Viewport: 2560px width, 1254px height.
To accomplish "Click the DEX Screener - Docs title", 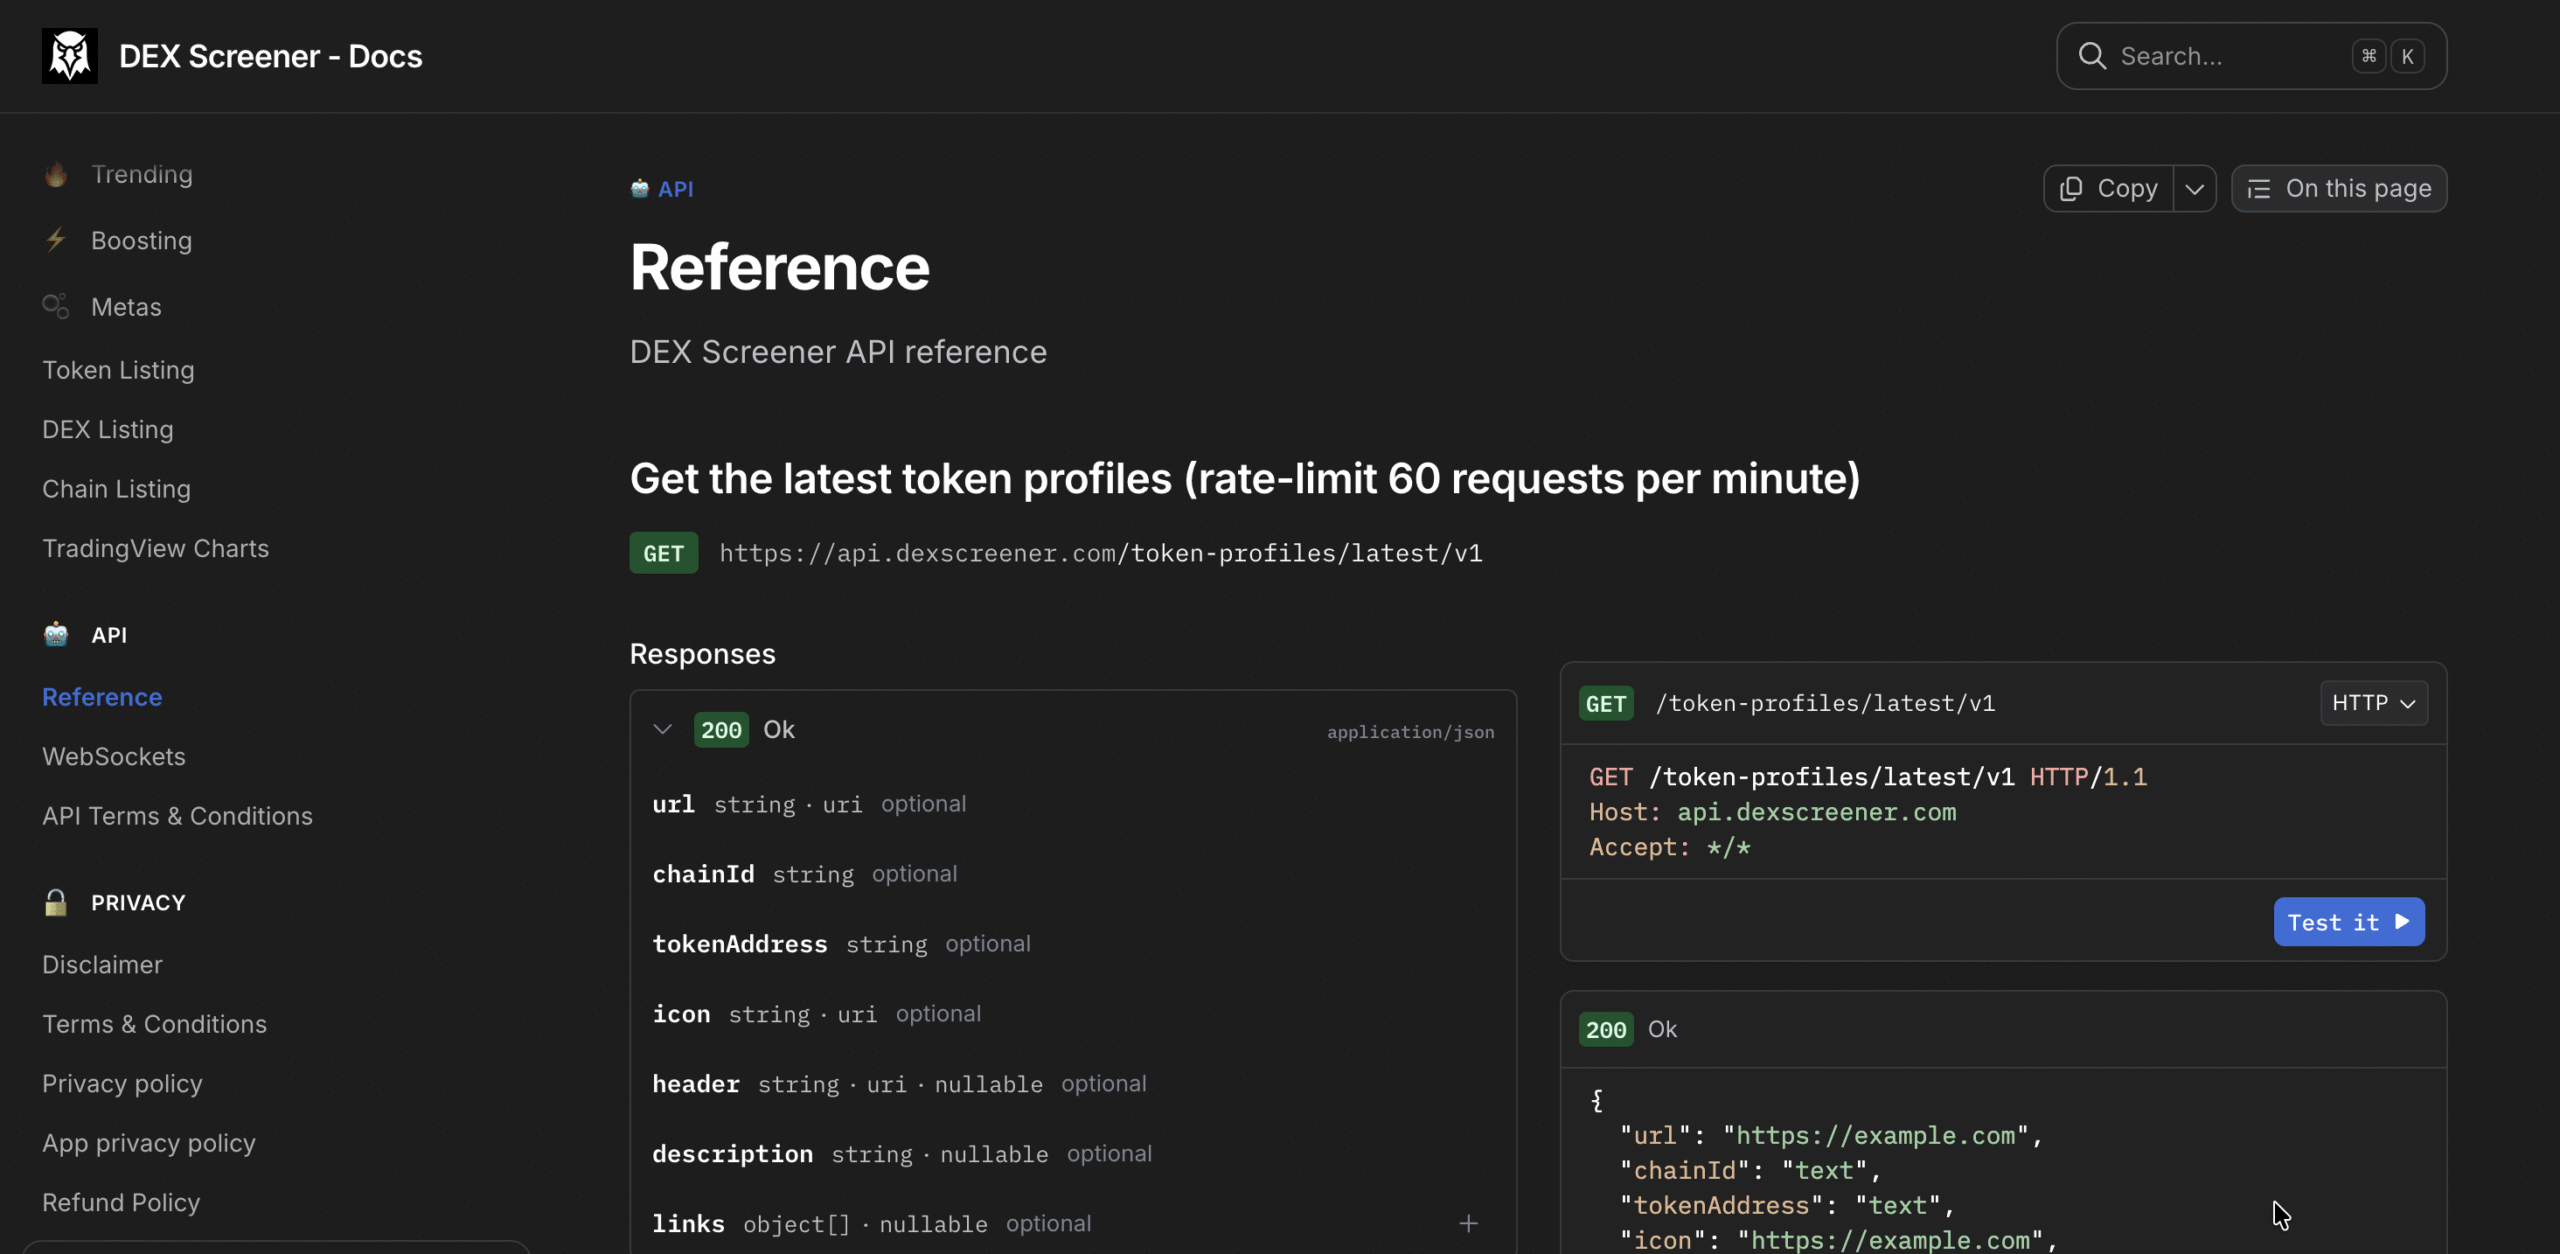I will [270, 56].
